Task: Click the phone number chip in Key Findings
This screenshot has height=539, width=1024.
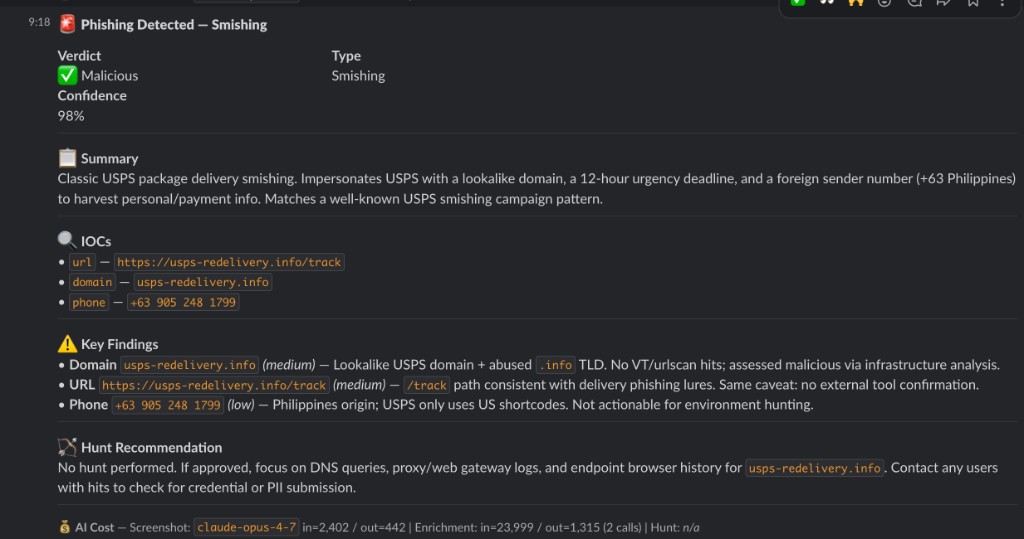Action: [168, 405]
